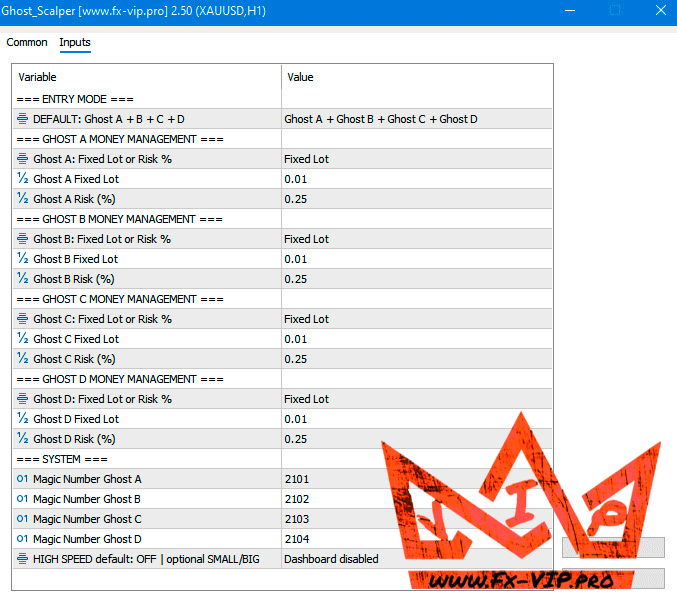The width and height of the screenshot is (677, 604).
Task: Edit the Ghost B Fixed Lot value 0.01
Action: coord(417,259)
